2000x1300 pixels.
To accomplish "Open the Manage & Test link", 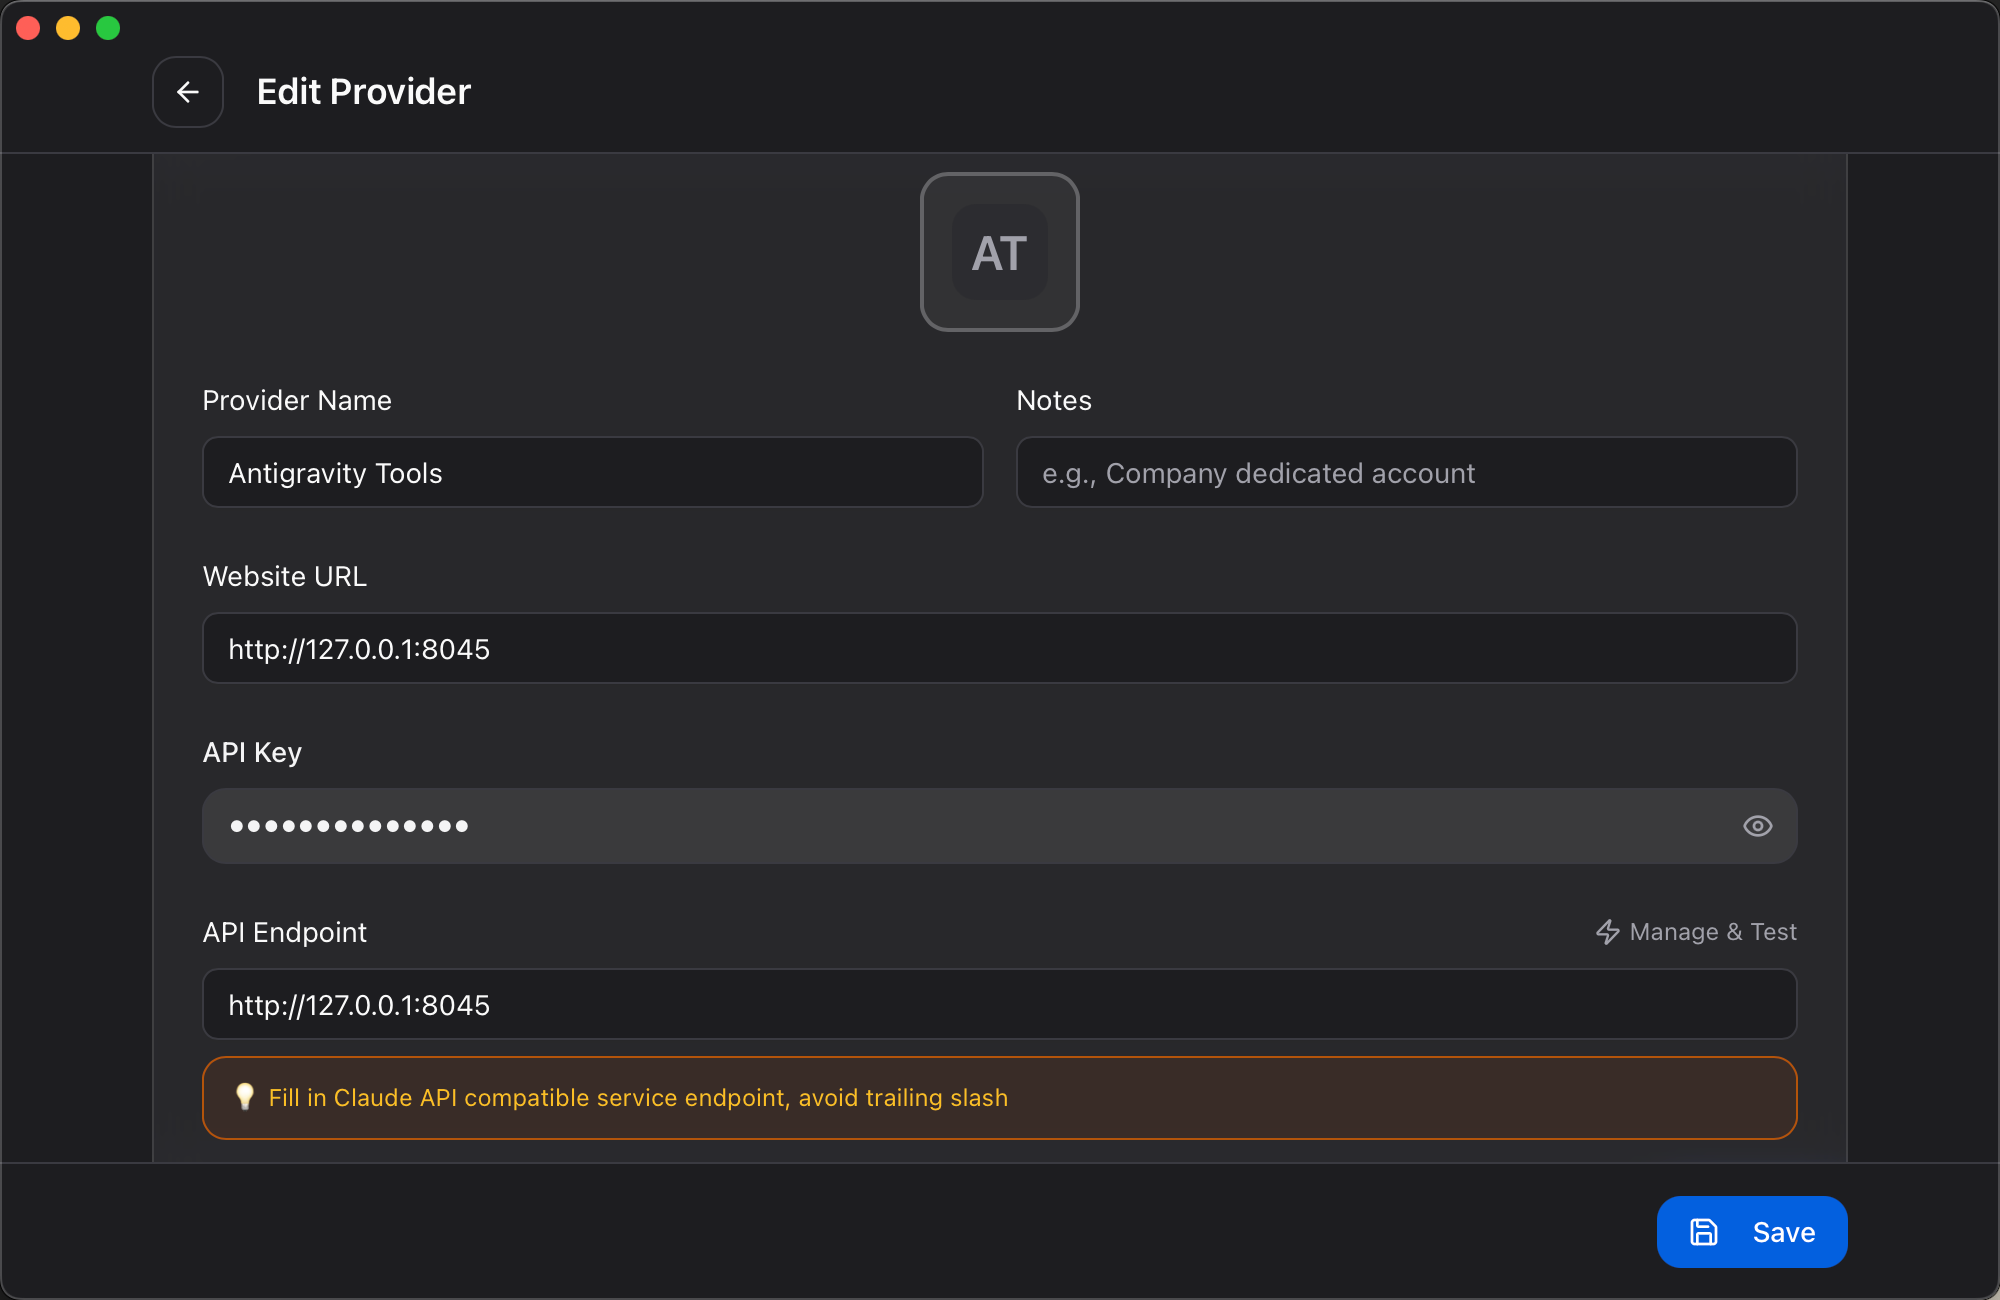I will point(1712,932).
